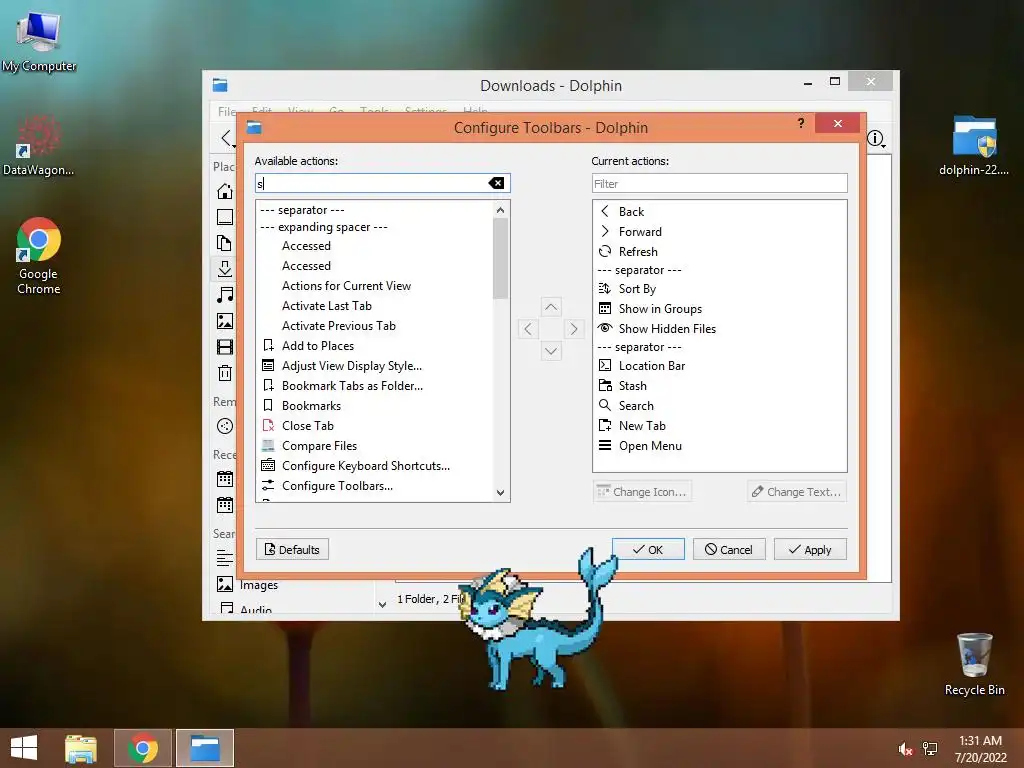Click Change Icon button
Screen dimensions: 1024x768
[x=642, y=492]
